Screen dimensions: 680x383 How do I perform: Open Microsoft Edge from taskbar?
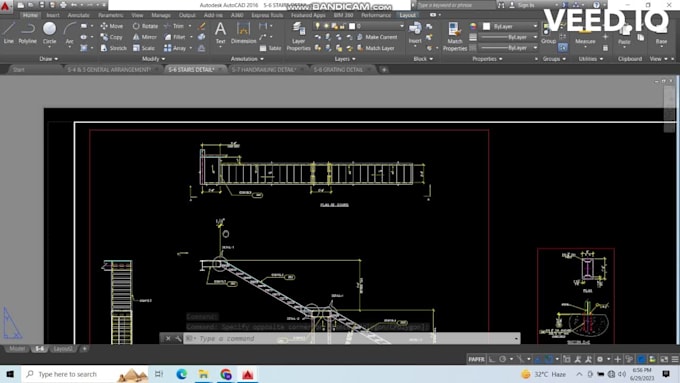182,374
